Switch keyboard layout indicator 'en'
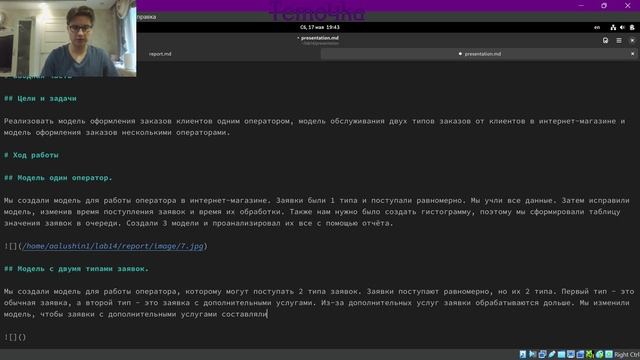Screen dimensions: 640x360 (x=597, y=27)
